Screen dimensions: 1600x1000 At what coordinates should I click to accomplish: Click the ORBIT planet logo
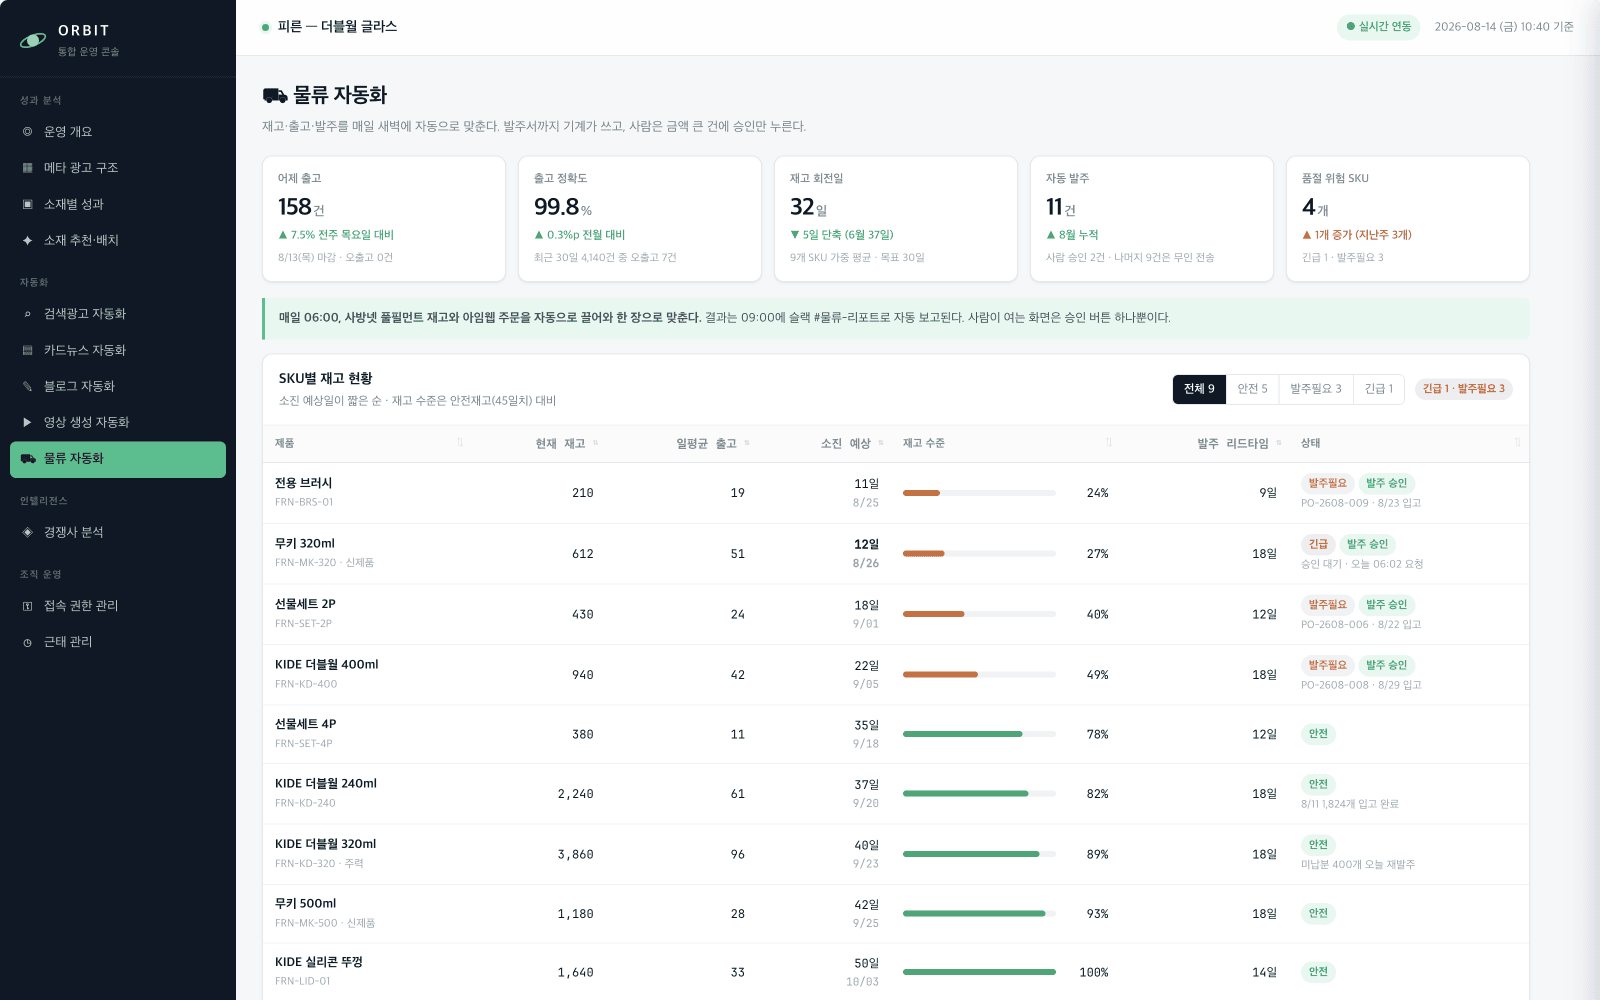(x=33, y=40)
